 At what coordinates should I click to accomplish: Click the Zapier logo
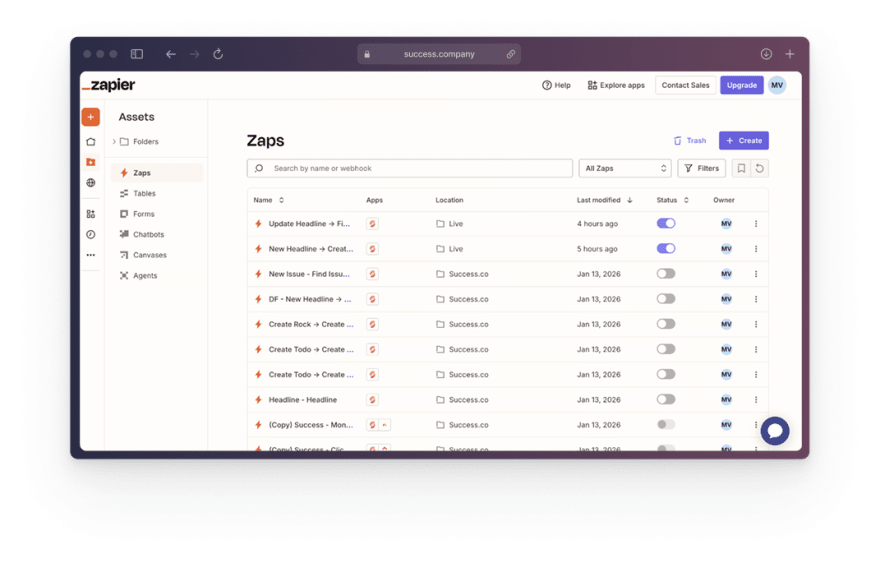[109, 85]
